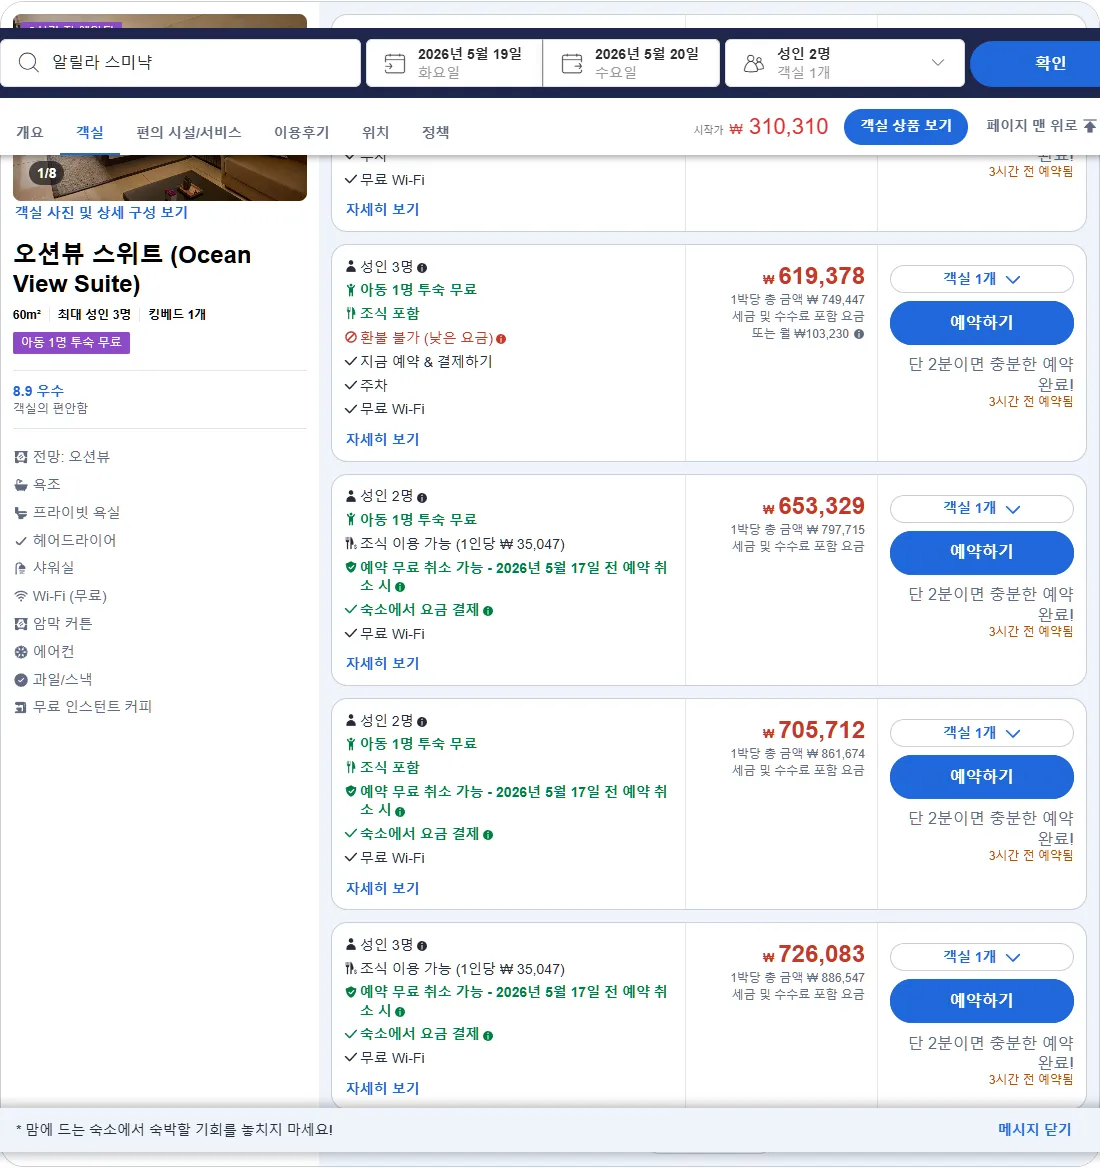Click info icon next to 환불 불가 (낮은 요금)
Viewport: 1100px width, 1168px height.
click(501, 339)
